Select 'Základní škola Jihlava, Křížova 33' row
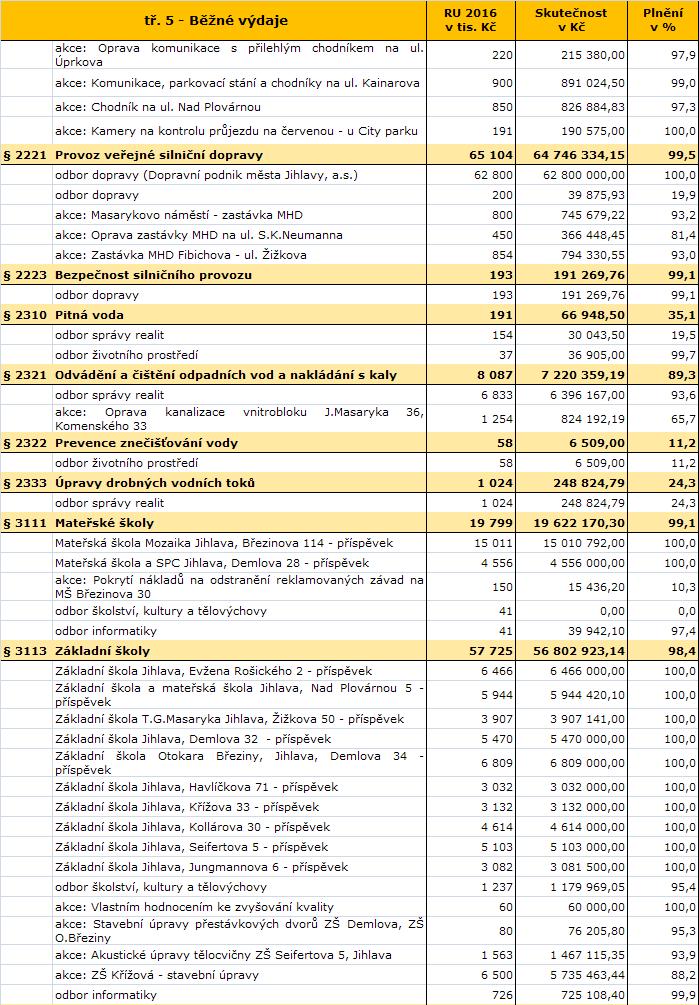This screenshot has height=1005, width=699. pyautogui.click(x=349, y=807)
